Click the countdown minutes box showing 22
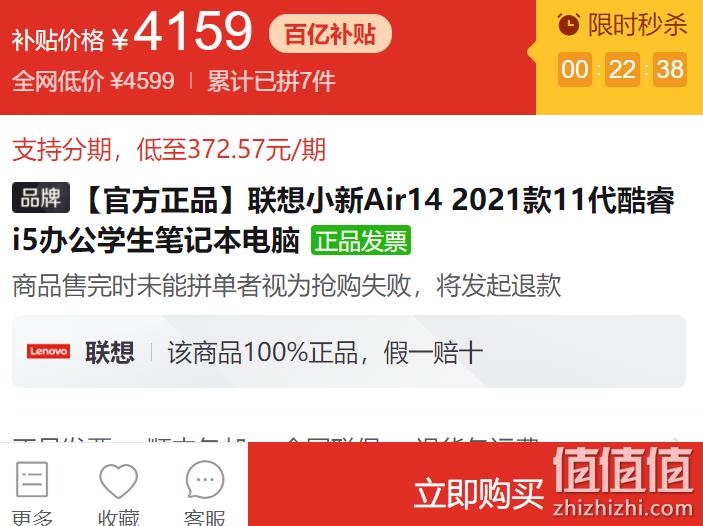This screenshot has width=703, height=526. pos(622,70)
